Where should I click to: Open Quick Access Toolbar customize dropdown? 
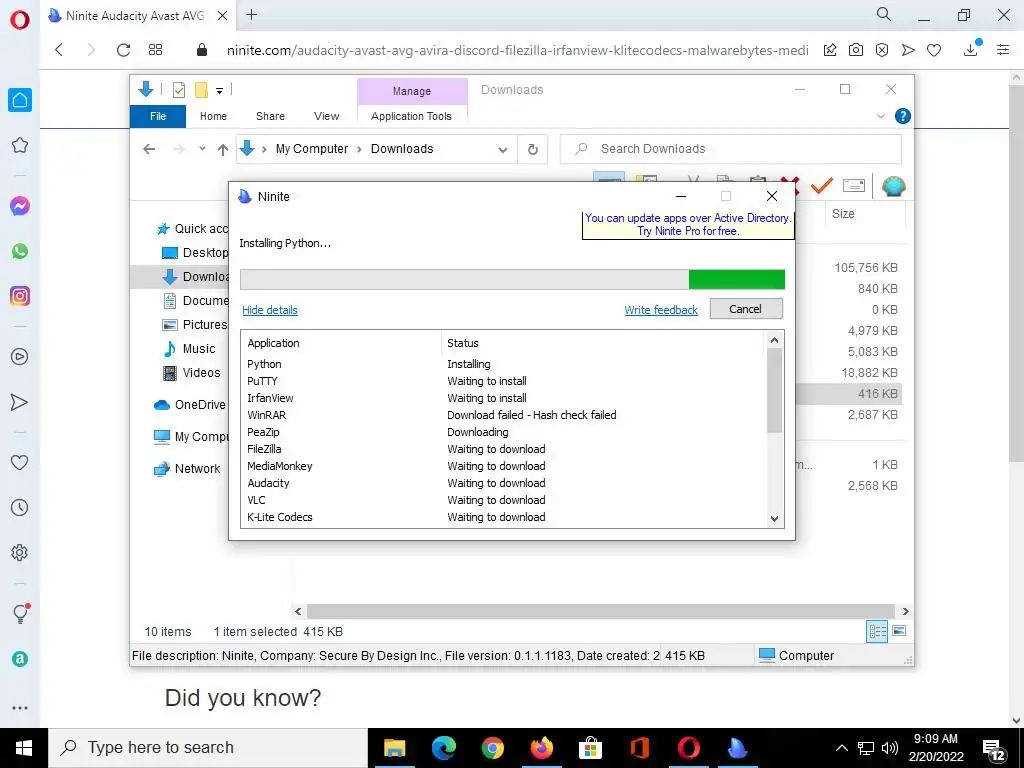coord(219,91)
